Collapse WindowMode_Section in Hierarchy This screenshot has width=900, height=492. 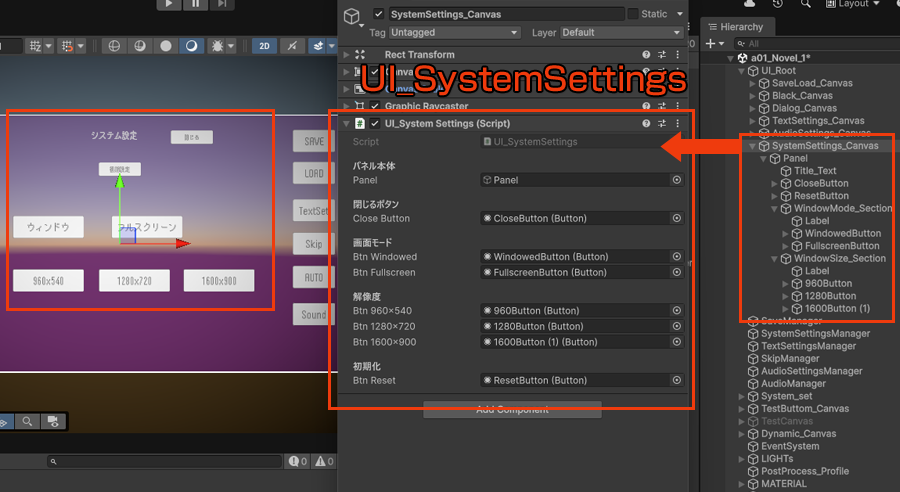(x=775, y=209)
